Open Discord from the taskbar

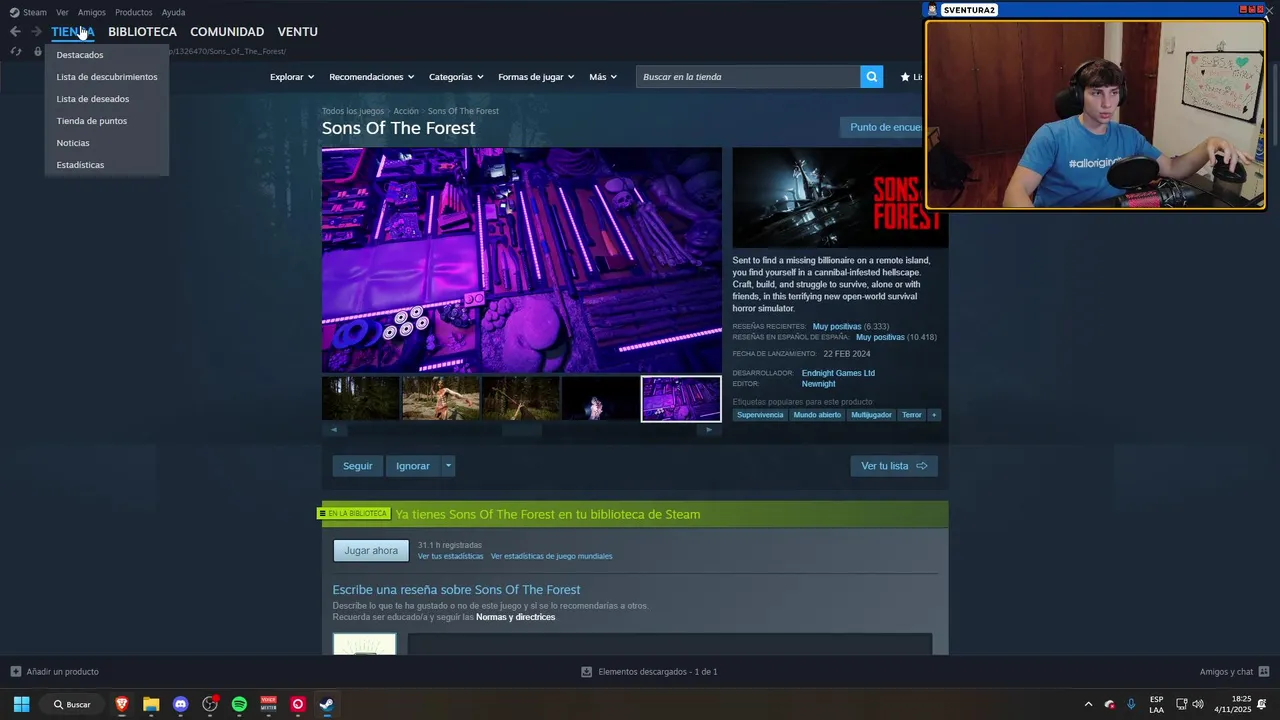(180, 704)
